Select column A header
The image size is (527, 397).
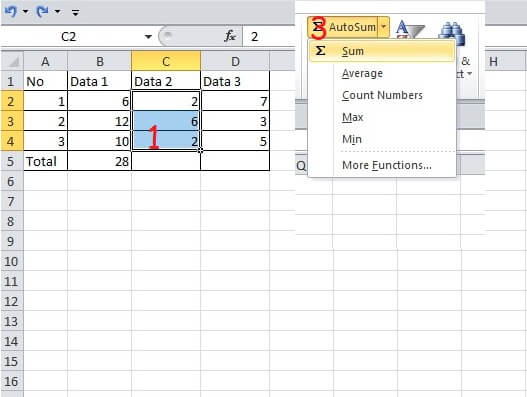point(45,61)
